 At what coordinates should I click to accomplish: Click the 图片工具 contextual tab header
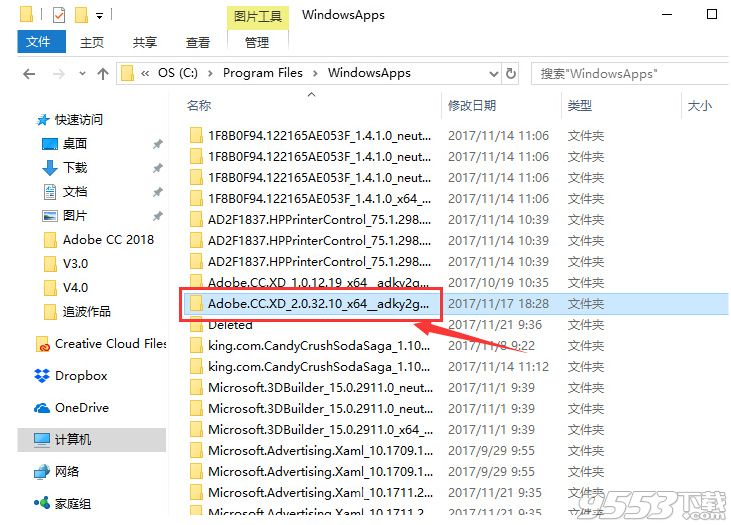[x=257, y=17]
